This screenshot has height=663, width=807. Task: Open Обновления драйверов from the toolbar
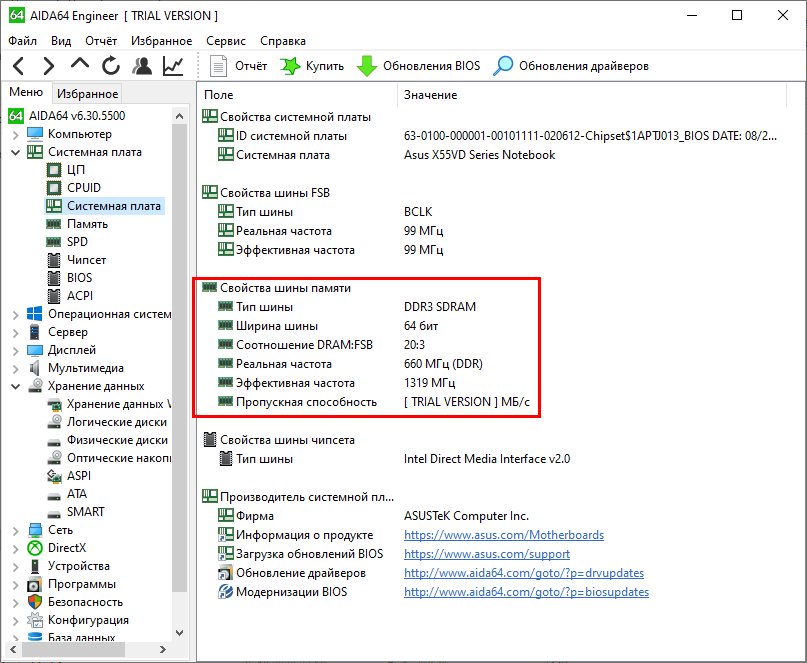pos(571,66)
